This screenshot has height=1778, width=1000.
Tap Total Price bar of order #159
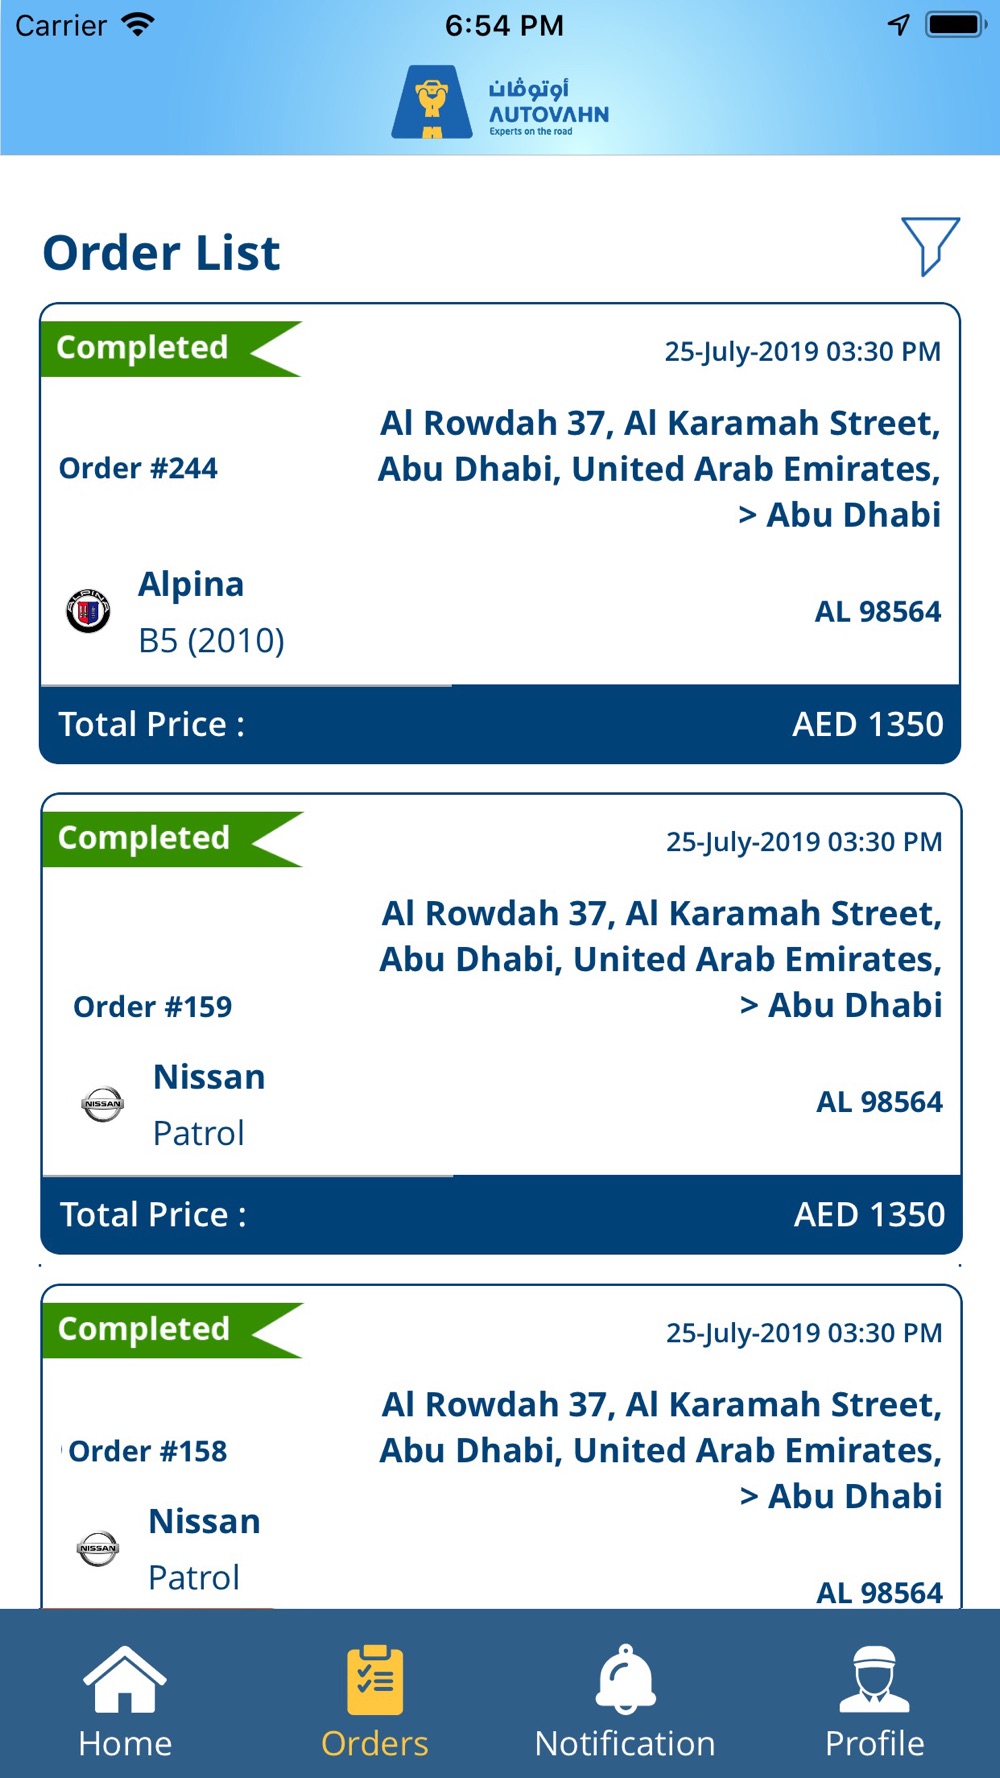502,1214
